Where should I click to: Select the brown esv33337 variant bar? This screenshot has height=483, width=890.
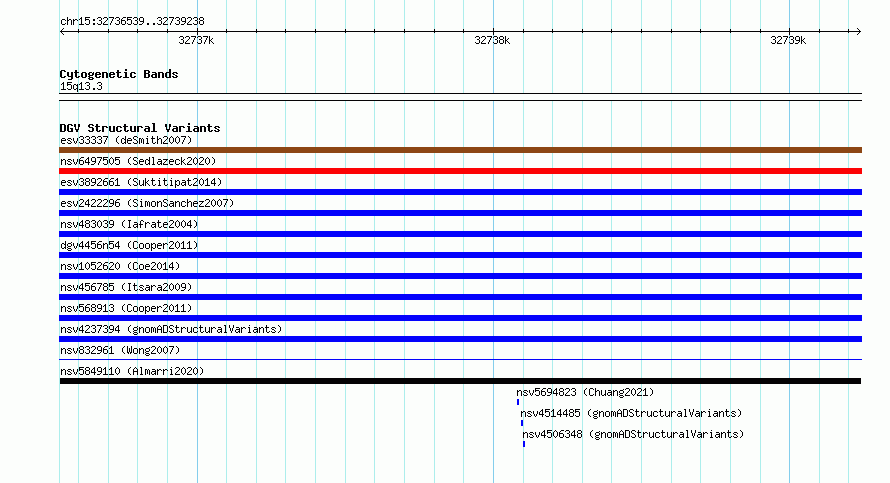click(x=460, y=150)
